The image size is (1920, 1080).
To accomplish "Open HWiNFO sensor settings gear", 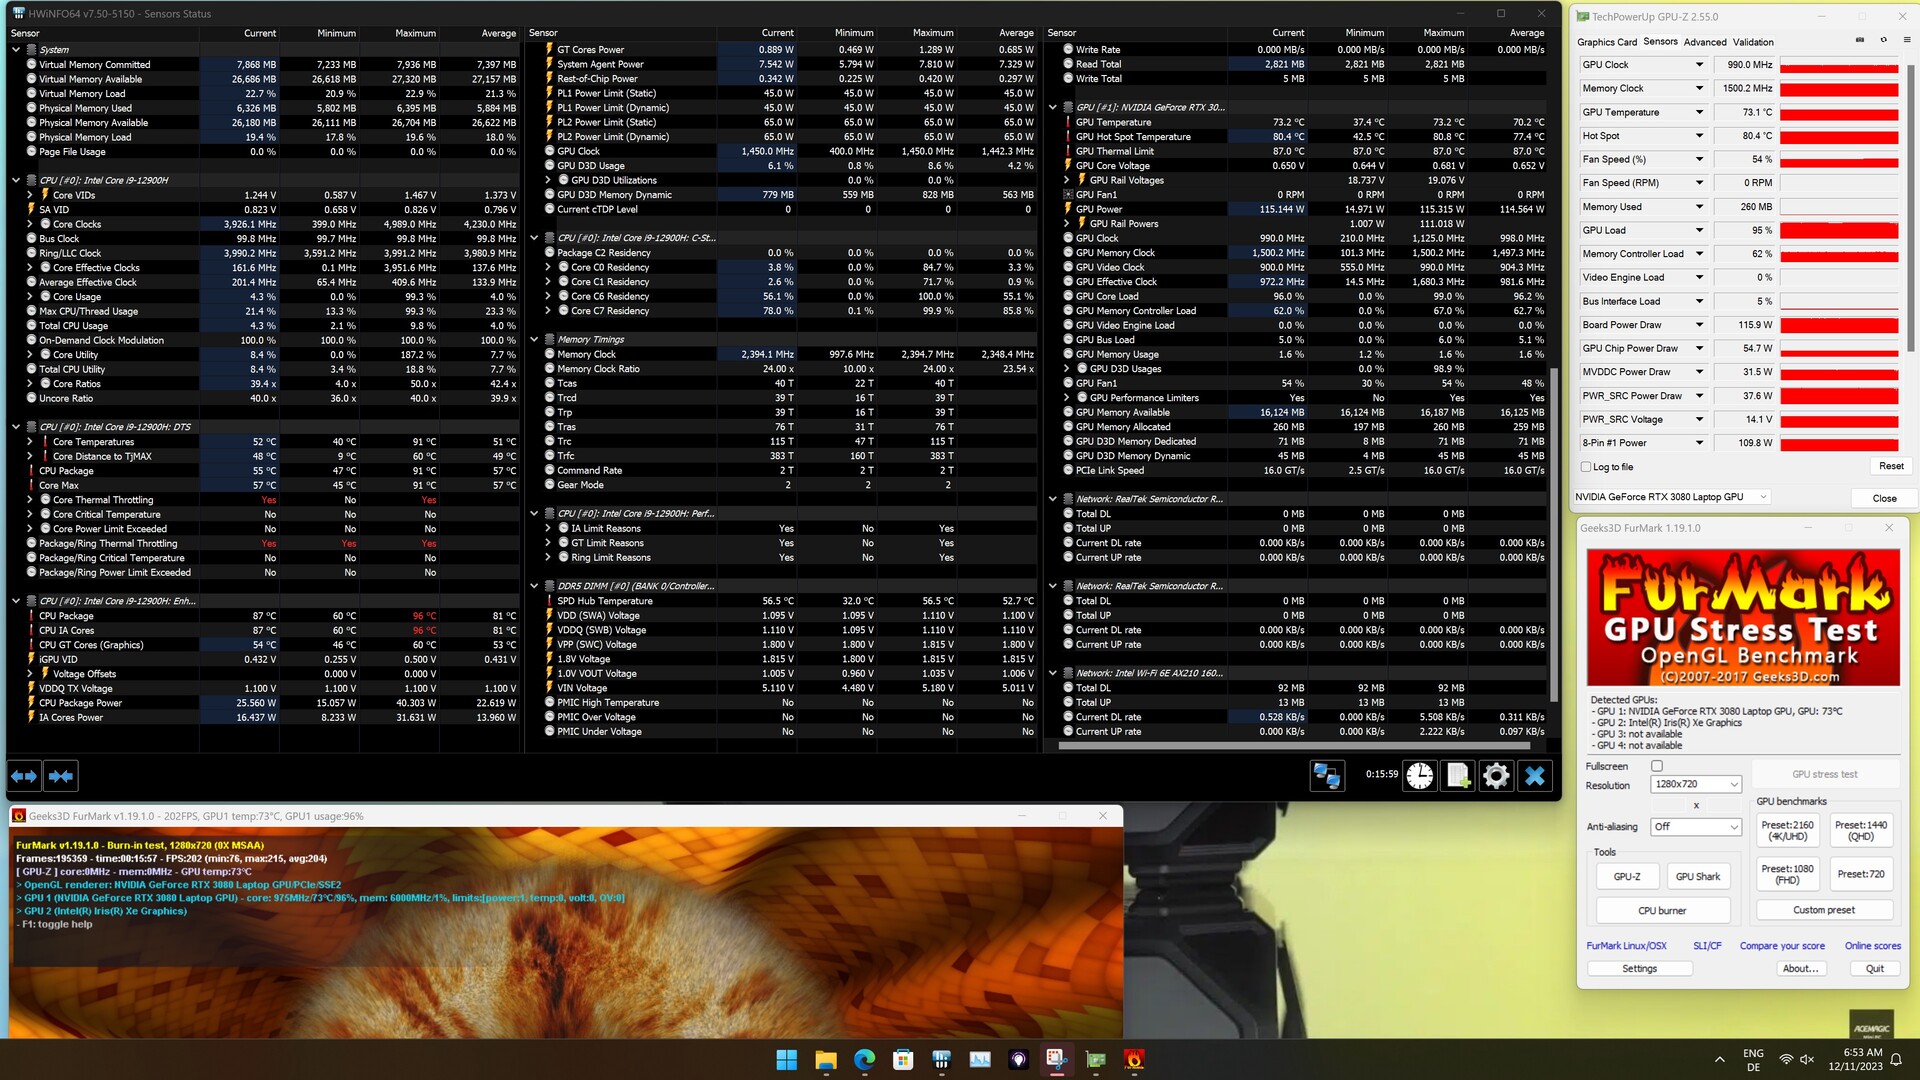I will point(1496,776).
